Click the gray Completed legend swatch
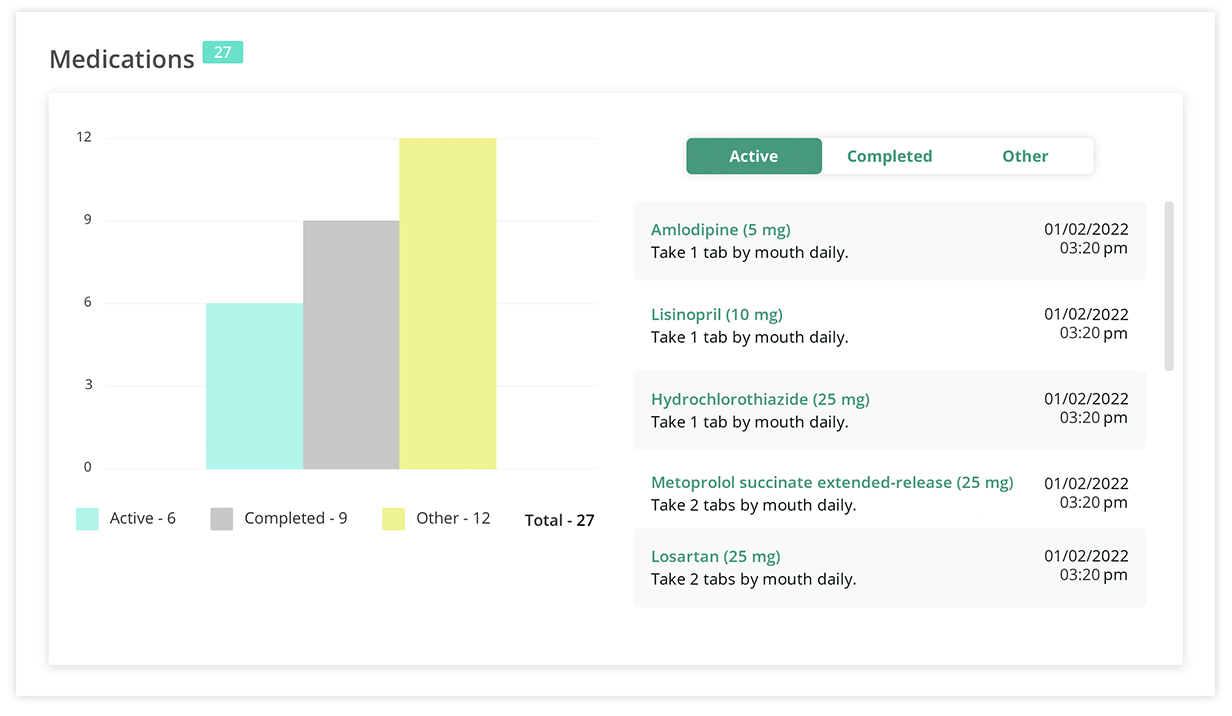Viewport: 1232px width, 716px height. click(222, 519)
